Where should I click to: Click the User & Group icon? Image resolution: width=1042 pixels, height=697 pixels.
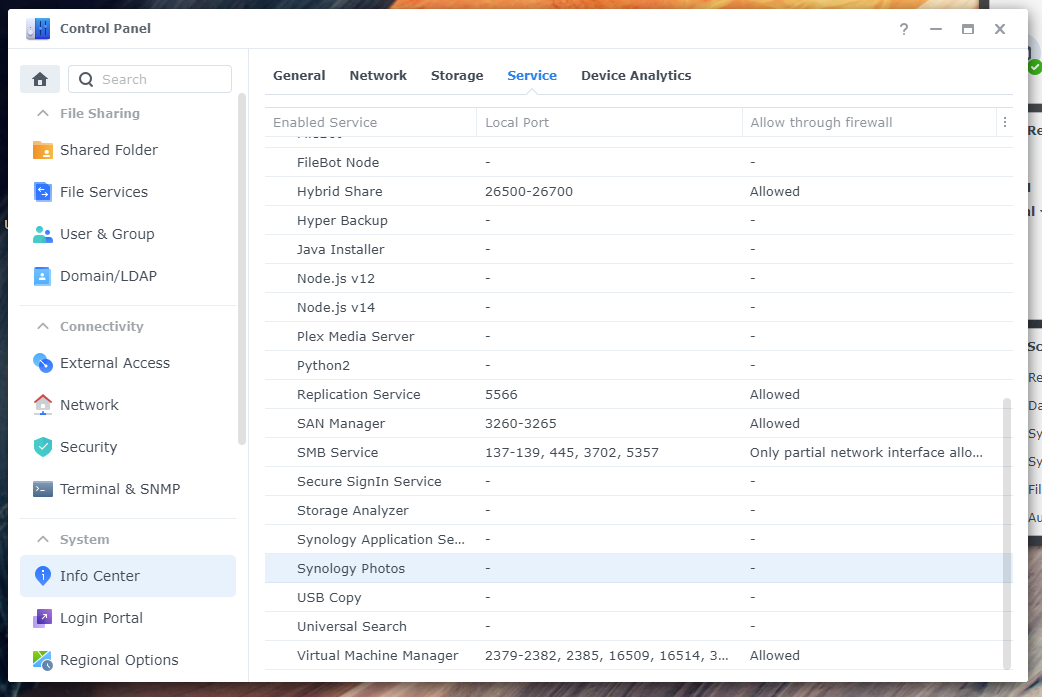pyautogui.click(x=43, y=234)
